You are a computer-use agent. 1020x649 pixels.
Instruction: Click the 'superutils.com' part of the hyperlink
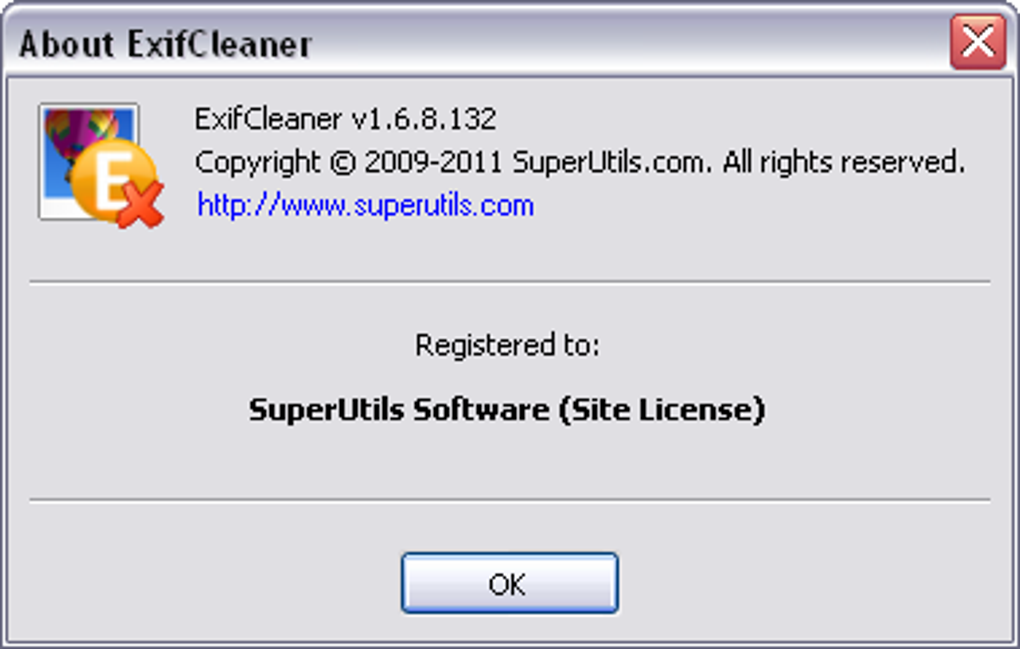pos(444,206)
